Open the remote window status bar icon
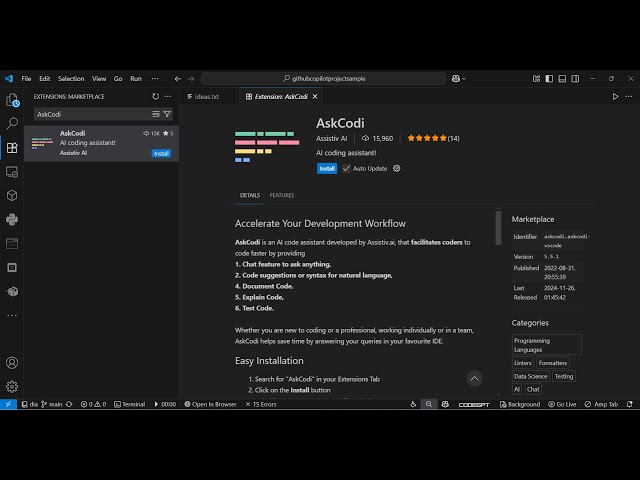The width and height of the screenshot is (640, 480). click(8, 404)
